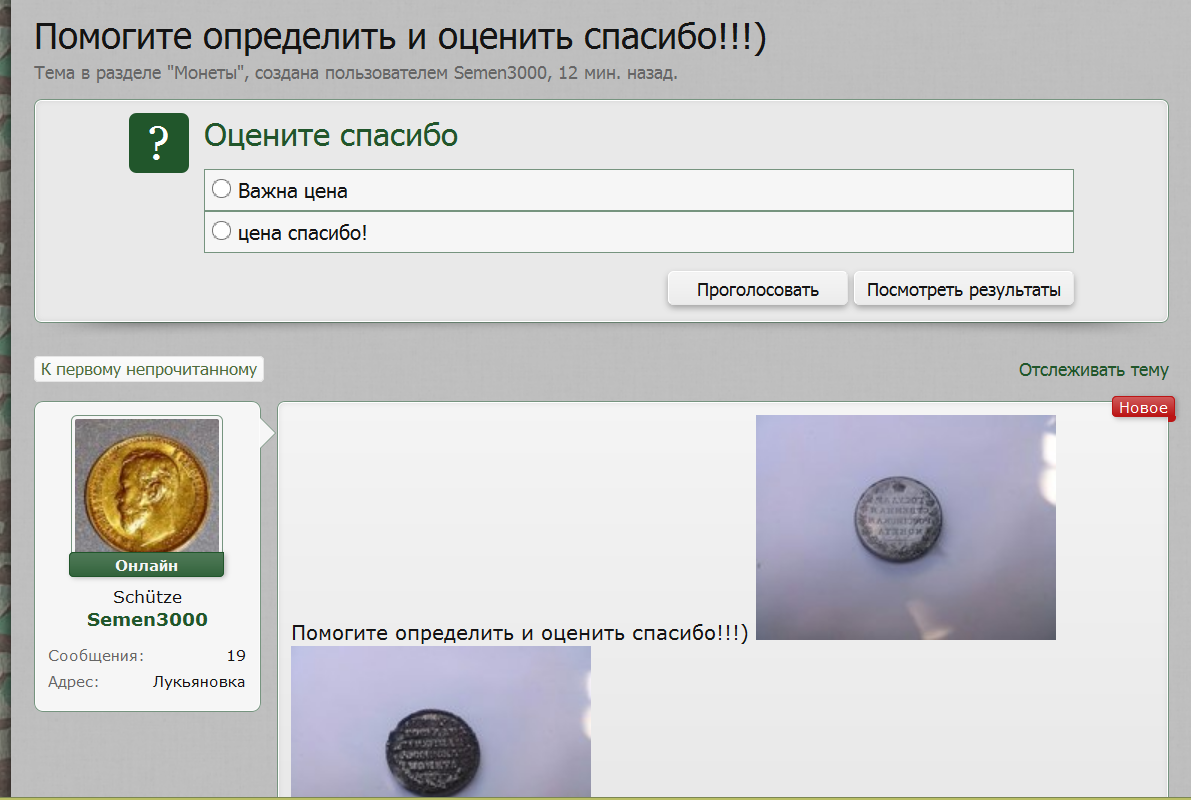Click the red "Новое" badge on the post
The image size is (1191, 800).
[1142, 408]
